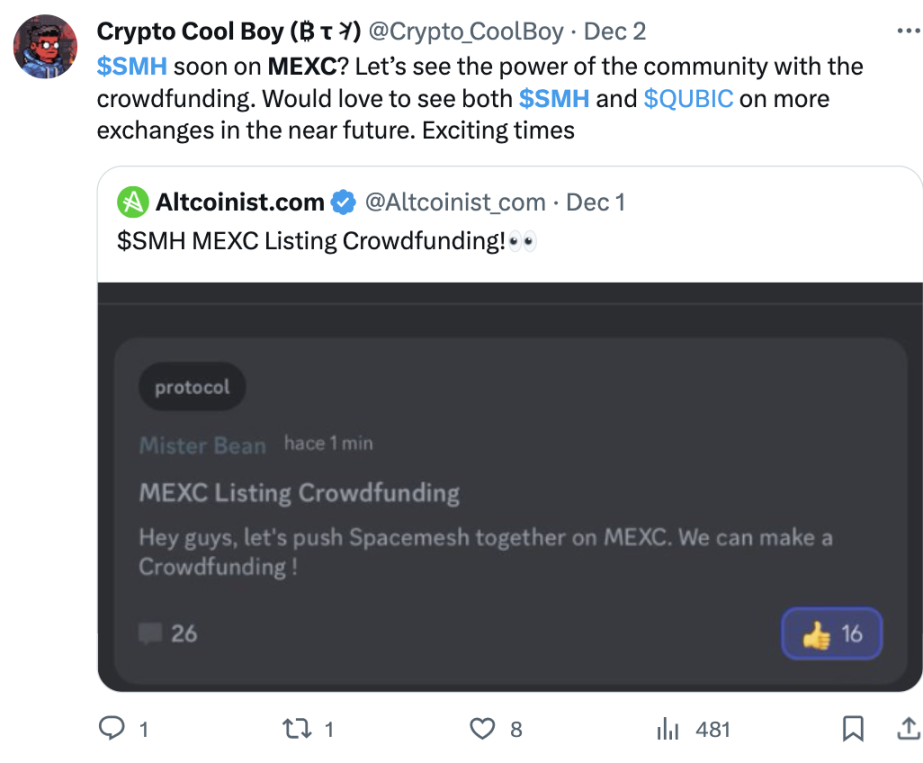This screenshot has height=763, width=923.
Task: Click Altcoinist.com green logo avatar
Action: pos(133,202)
